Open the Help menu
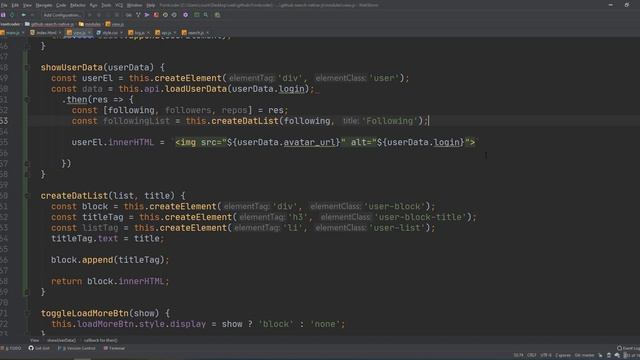The height and width of the screenshot is (360, 640). coord(151,5)
